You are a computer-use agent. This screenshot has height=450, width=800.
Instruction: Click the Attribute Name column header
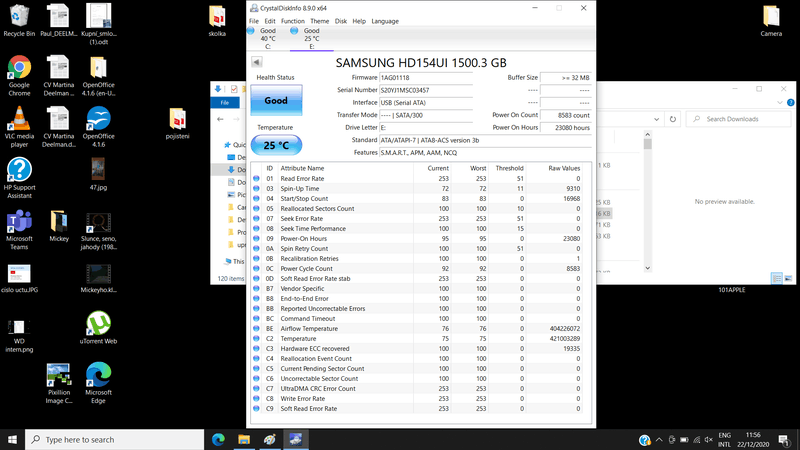(x=302, y=168)
